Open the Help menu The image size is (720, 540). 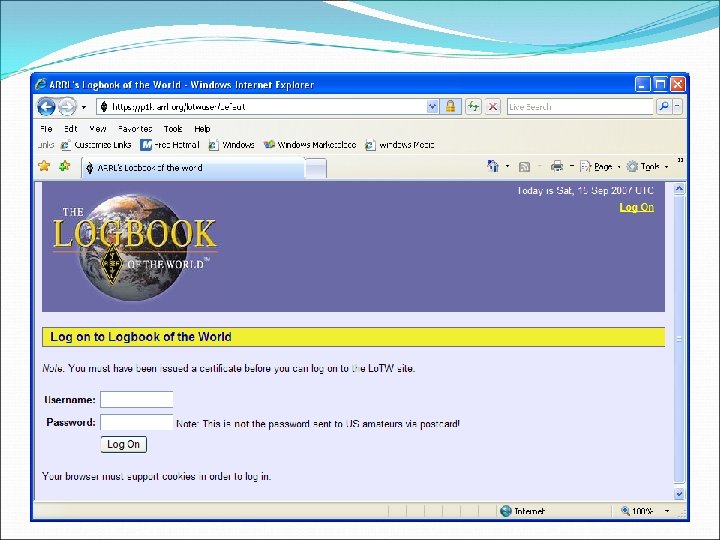coord(202,129)
